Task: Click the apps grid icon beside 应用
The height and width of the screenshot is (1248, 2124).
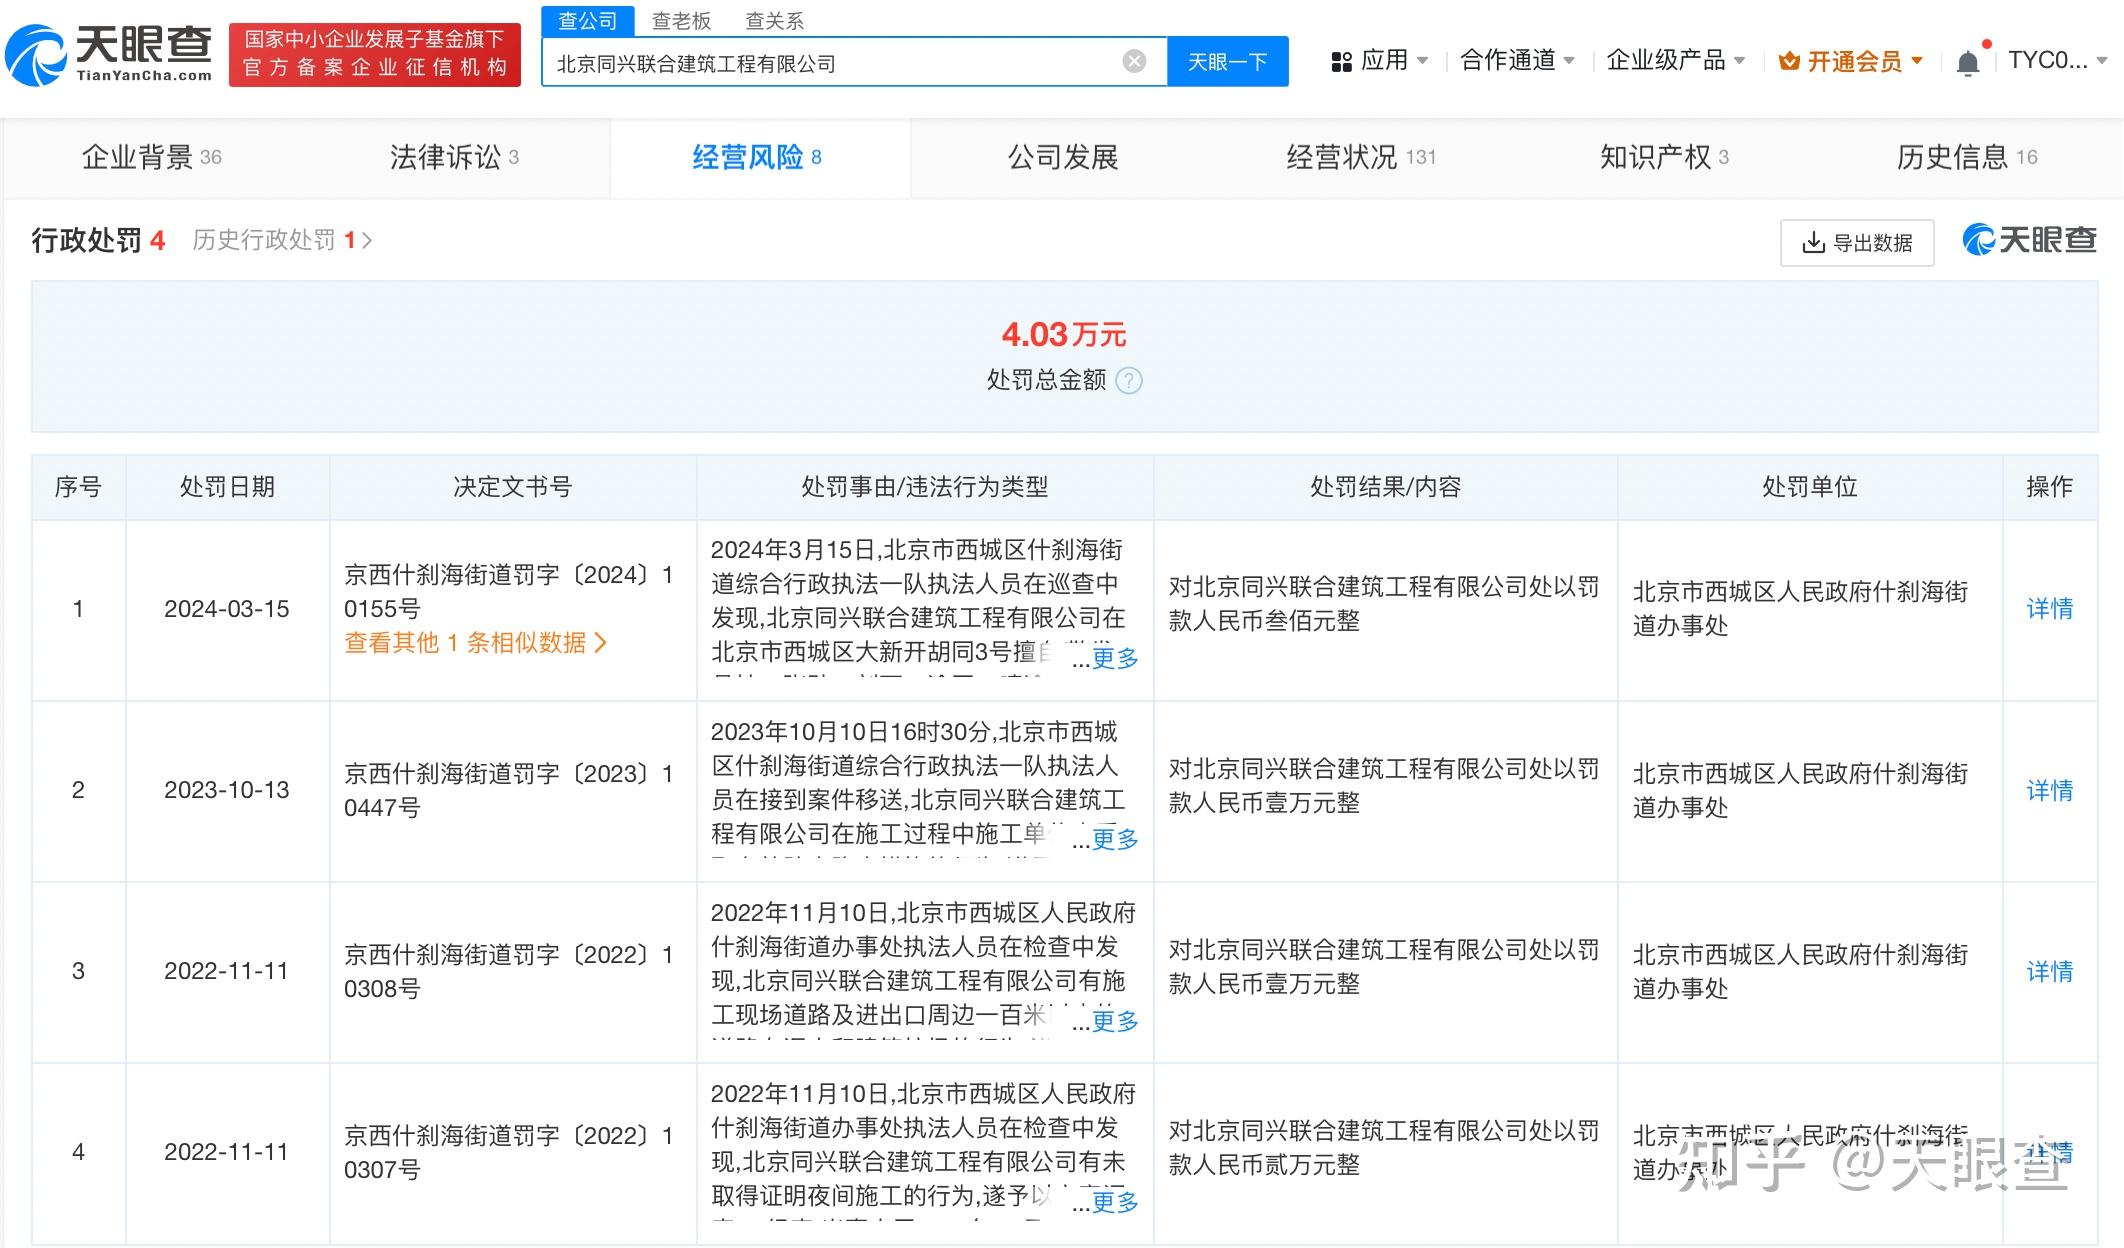Action: coord(1341,62)
